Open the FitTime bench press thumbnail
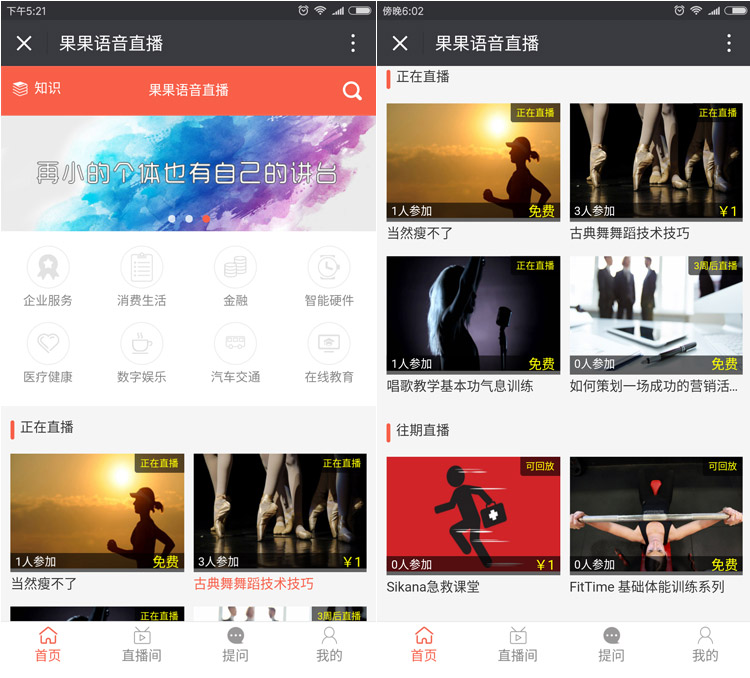Viewport: 750px width, 678px height. pyautogui.click(x=656, y=515)
